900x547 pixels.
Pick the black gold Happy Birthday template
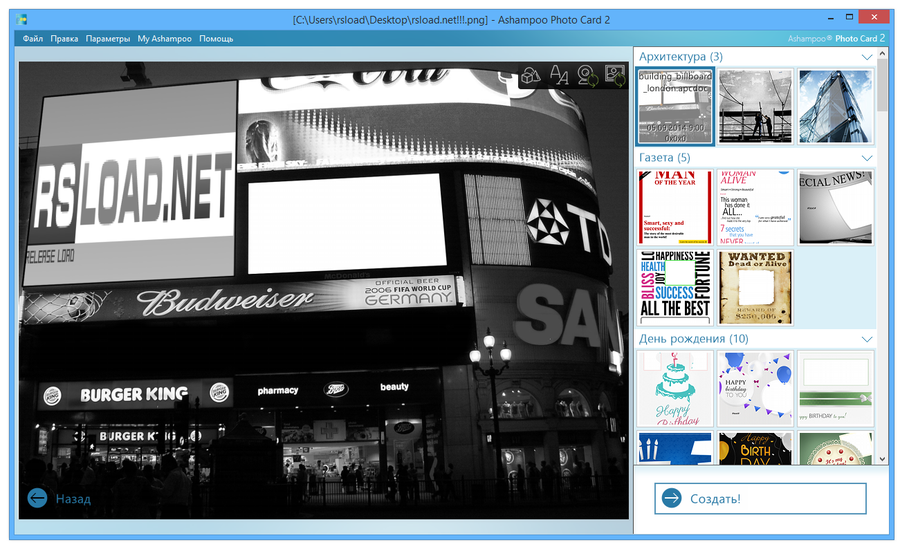[755, 448]
